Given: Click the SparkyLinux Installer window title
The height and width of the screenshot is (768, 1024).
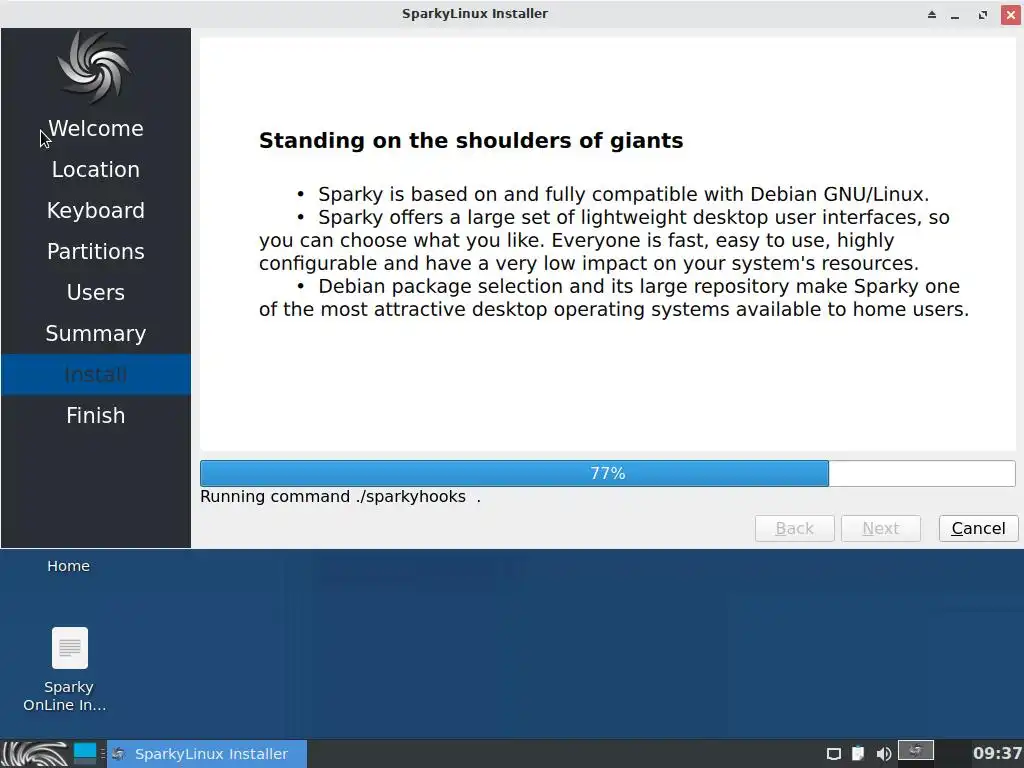Looking at the screenshot, I should point(475,14).
